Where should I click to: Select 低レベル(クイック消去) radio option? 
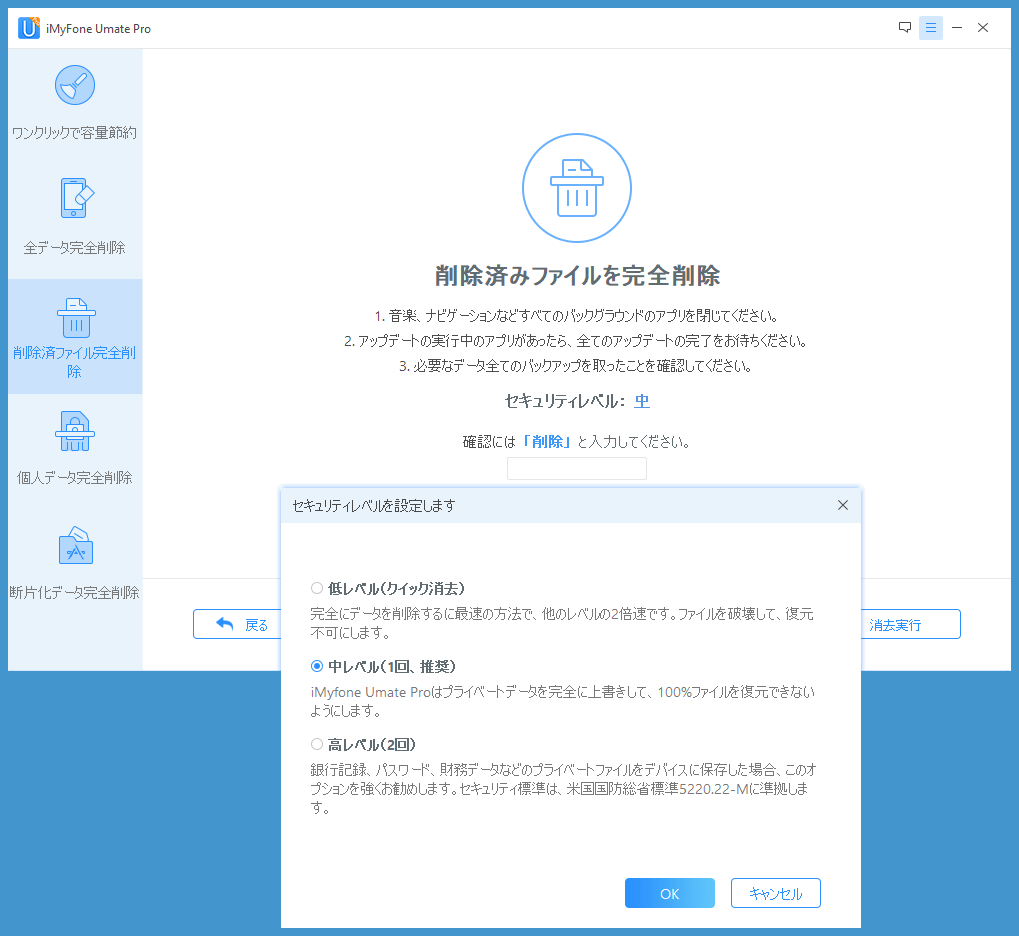coord(317,588)
